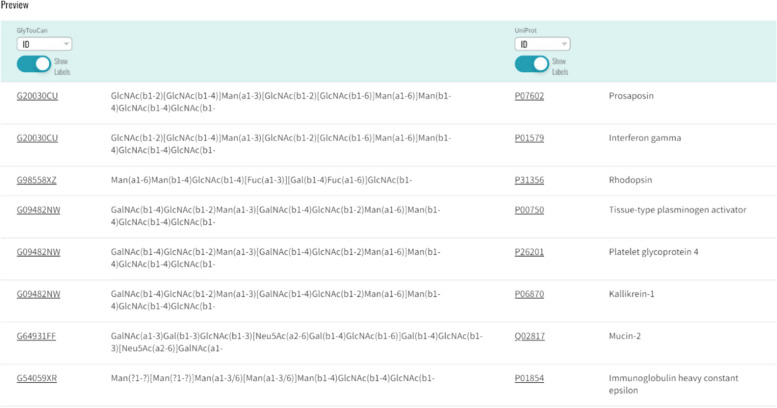Toggle the GlyTouCan Show Labels switch
Viewport: 777px width, 408px height.
point(33,64)
